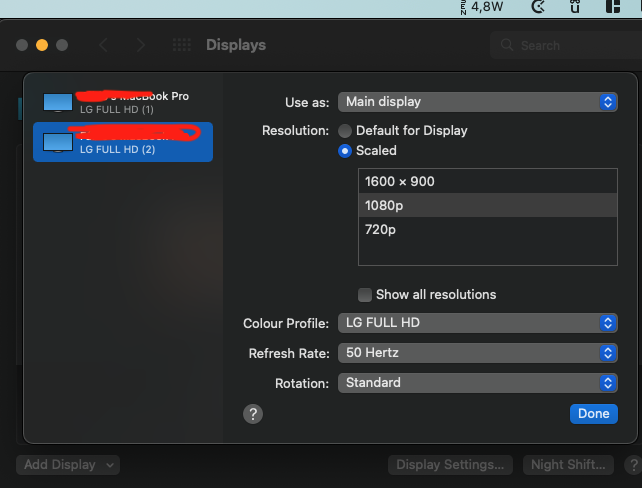The image size is (642, 488).
Task: Click the Night Shift button
Action: [x=567, y=465]
